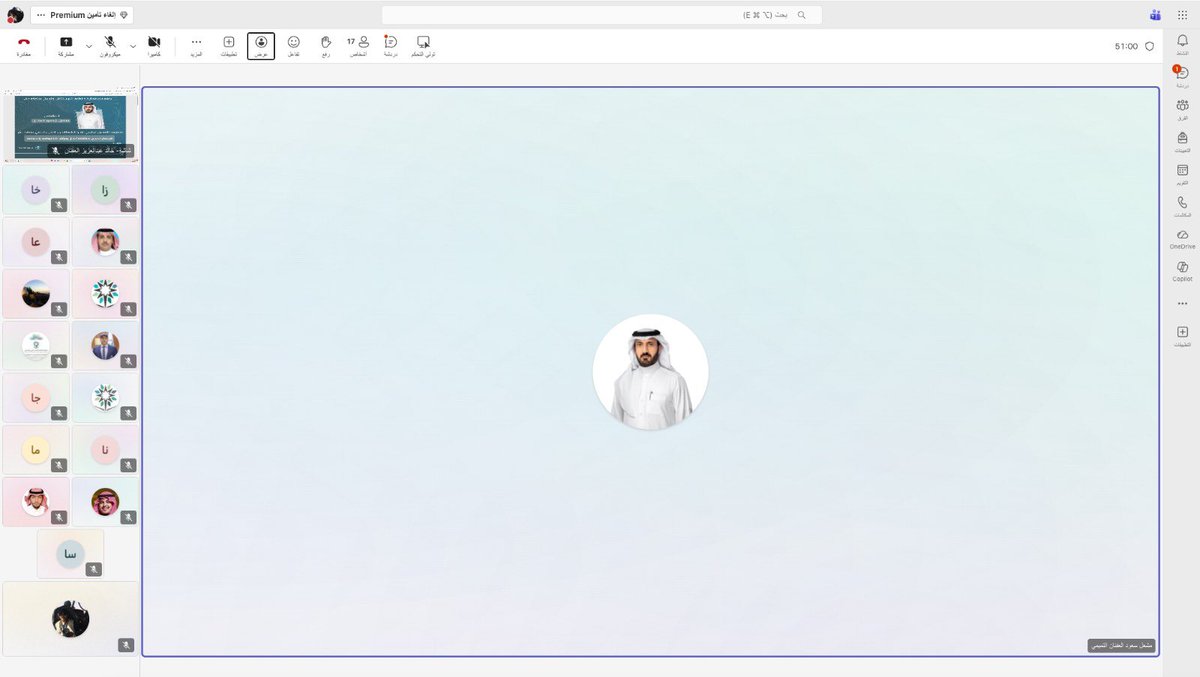Open the microphone options chevron
Image resolution: width=1200 pixels, height=677 pixels.
pos(88,45)
